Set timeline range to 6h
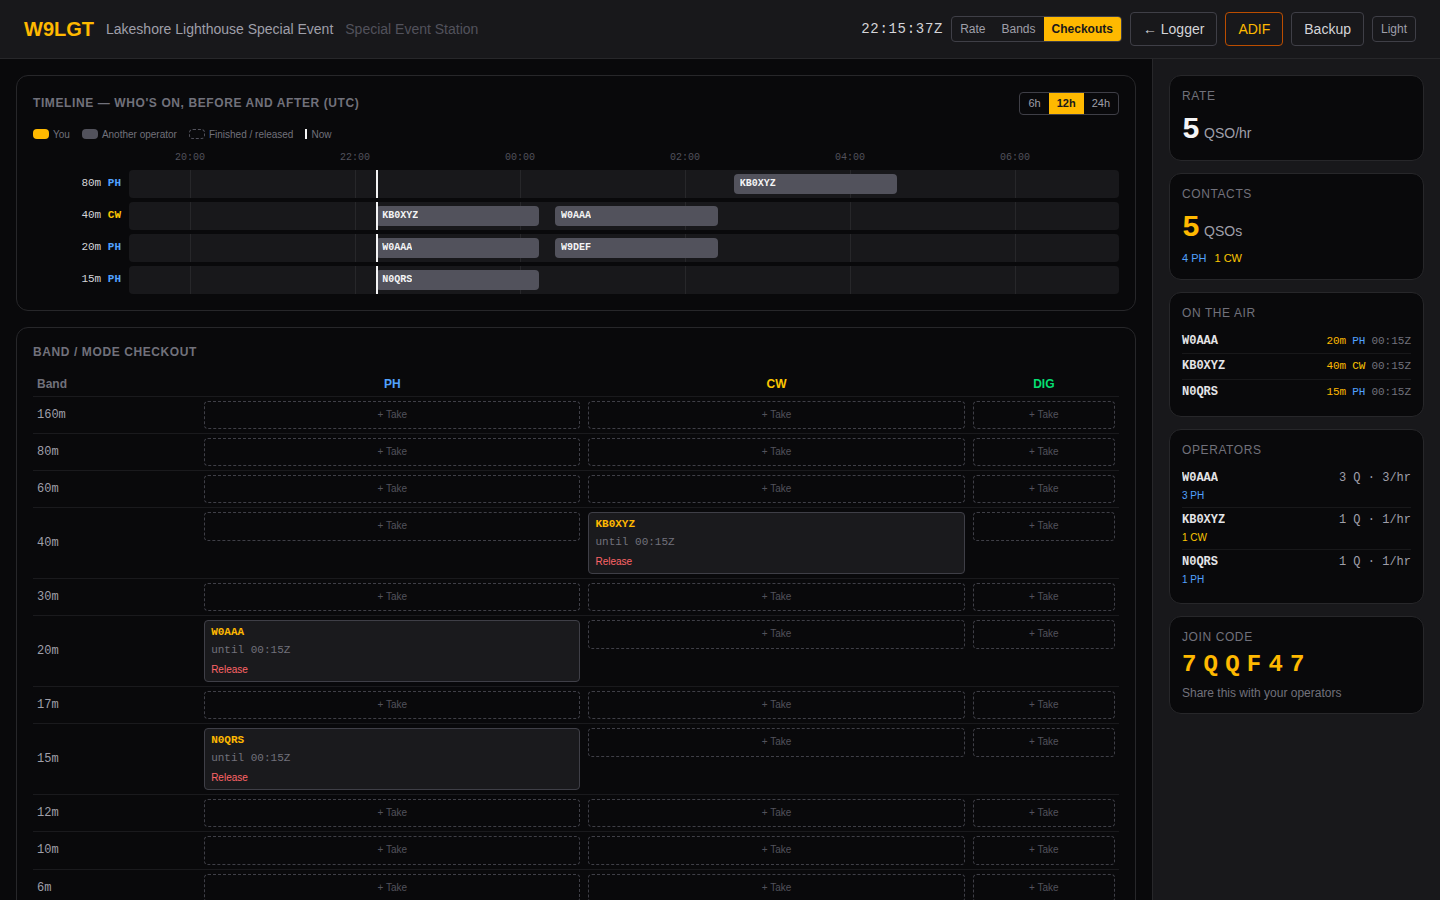 [x=1034, y=103]
